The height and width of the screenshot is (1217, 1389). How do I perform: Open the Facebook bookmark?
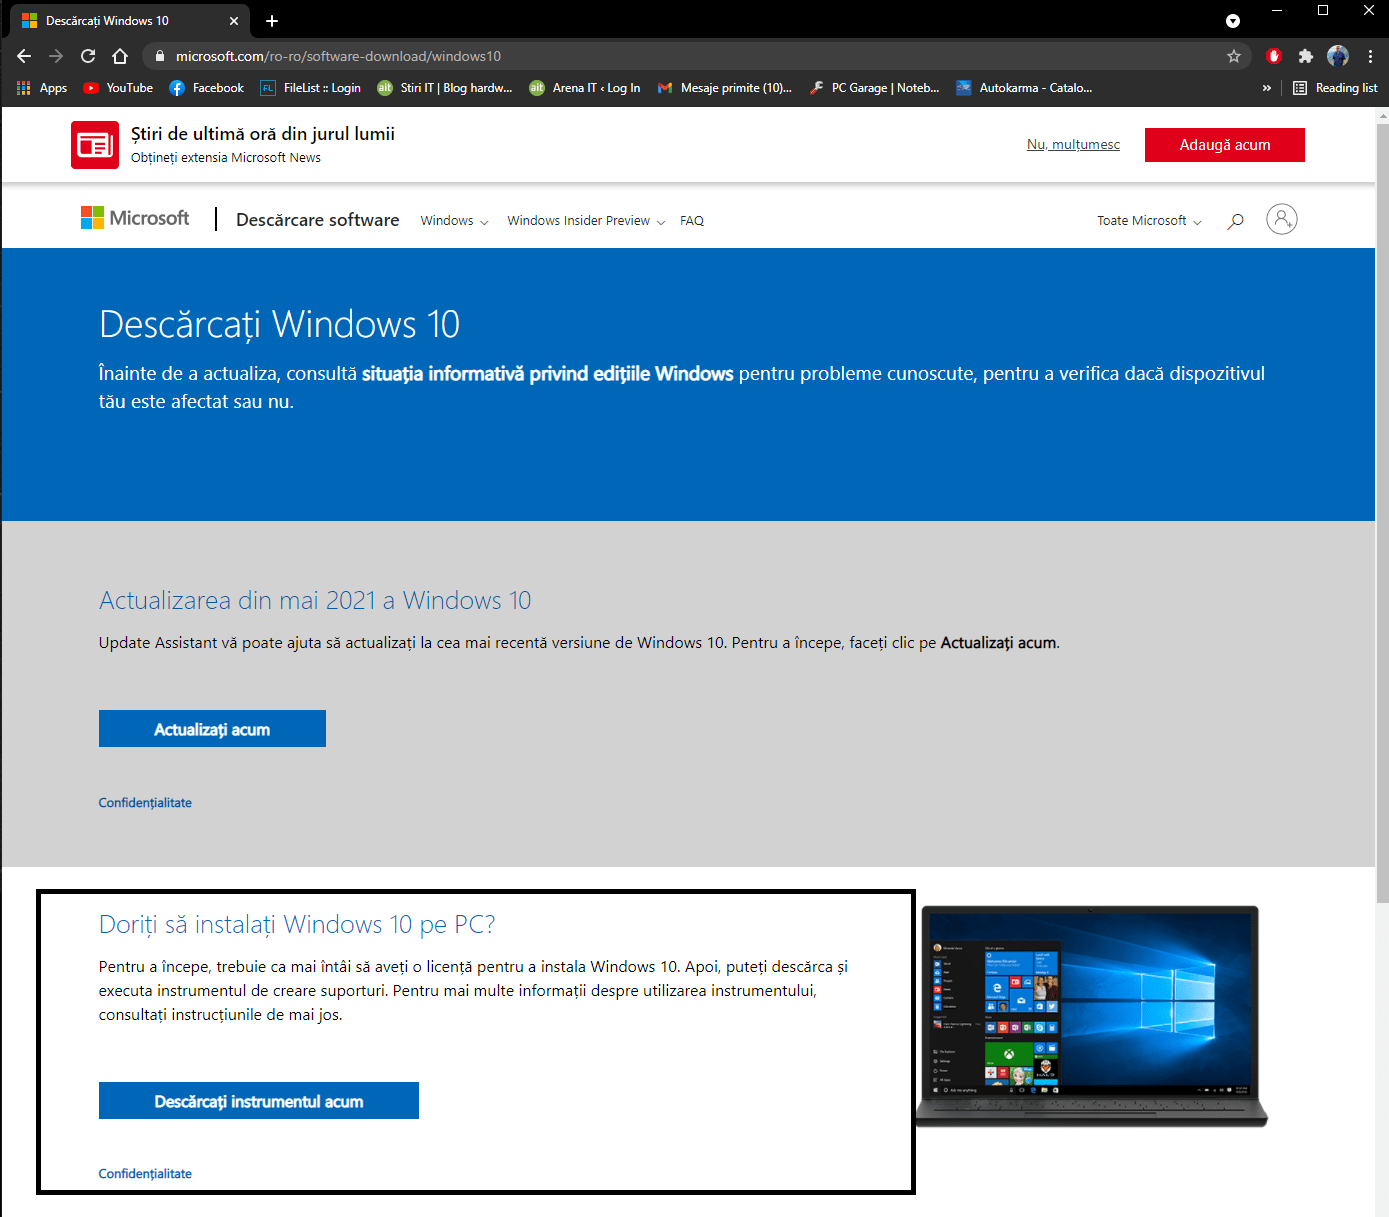(206, 88)
